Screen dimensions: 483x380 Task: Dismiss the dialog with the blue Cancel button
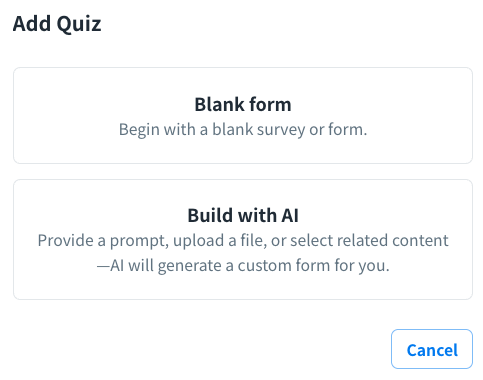coord(432,349)
